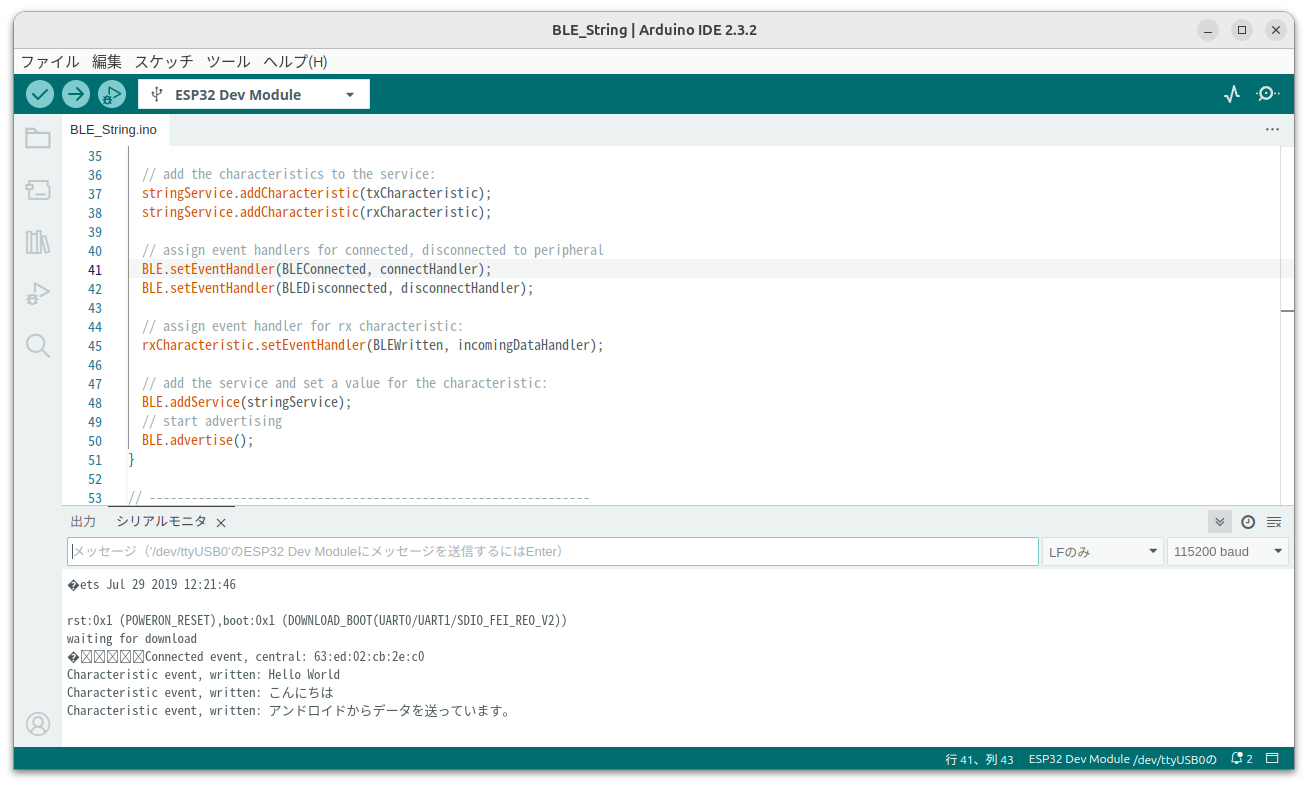Viewport: 1308px width, 786px height.
Task: Switch to the 出力 tab
Action: tap(83, 522)
